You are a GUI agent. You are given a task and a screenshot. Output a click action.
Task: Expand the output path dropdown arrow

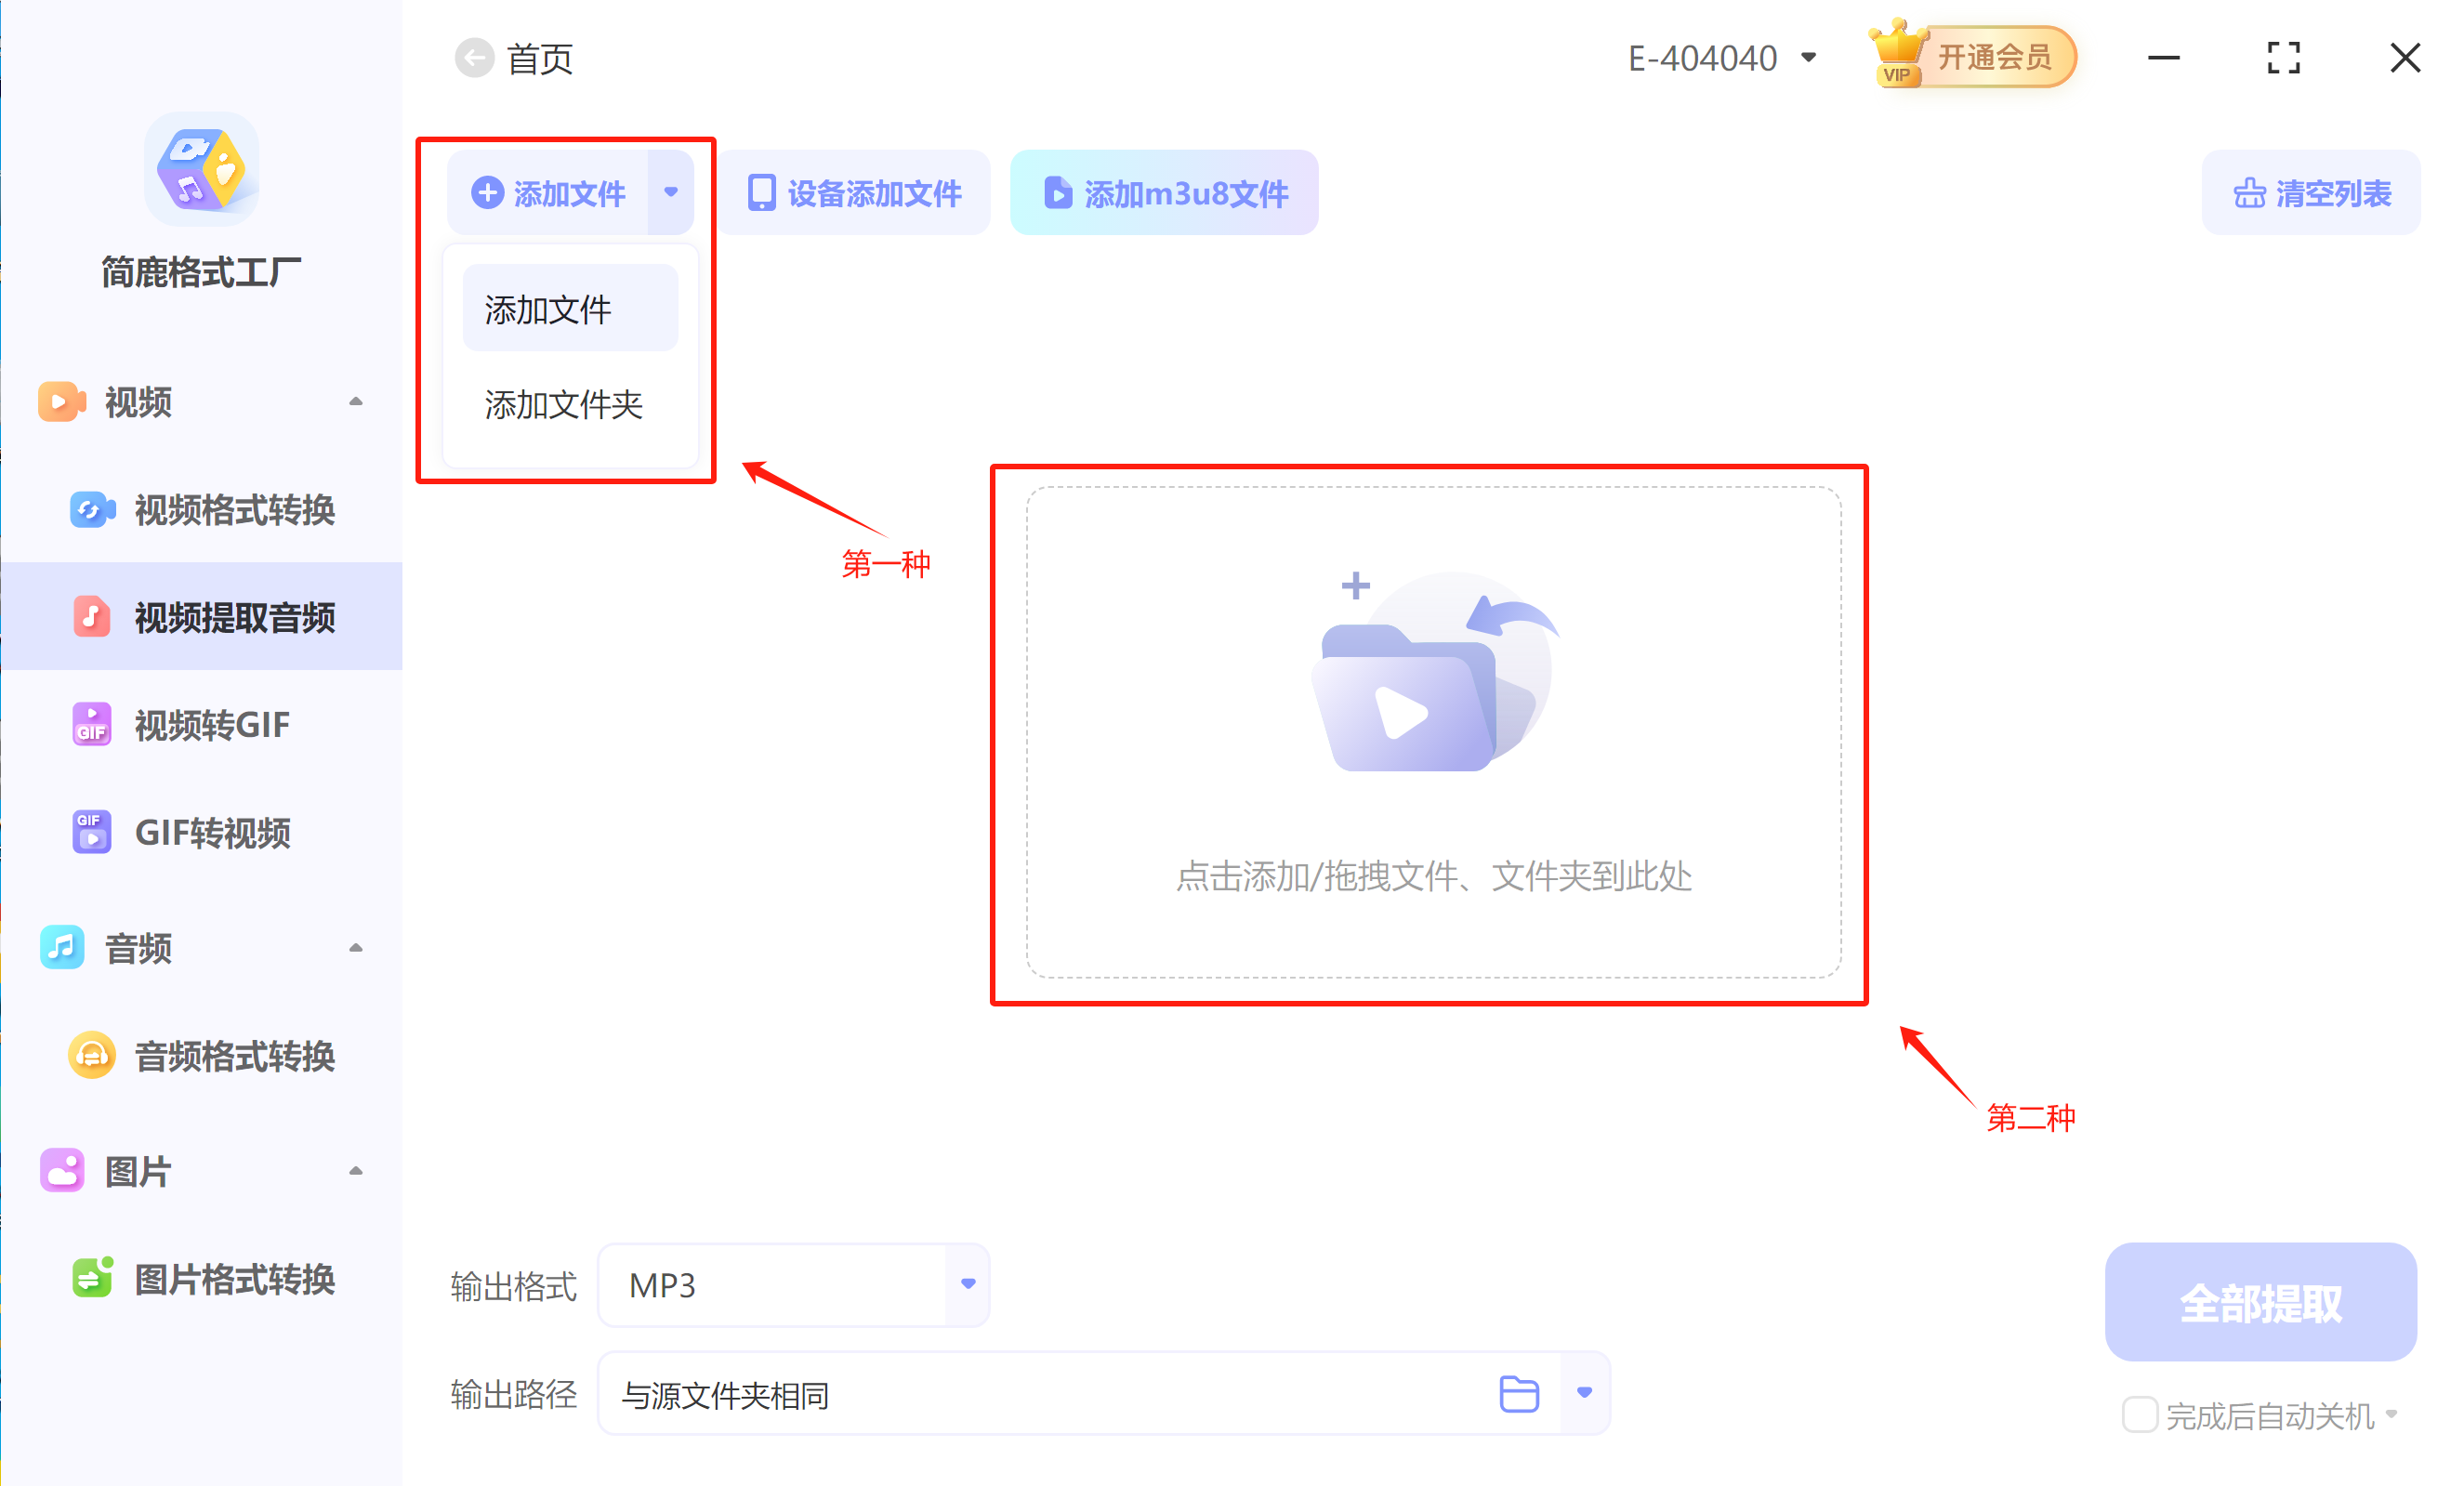click(1584, 1393)
